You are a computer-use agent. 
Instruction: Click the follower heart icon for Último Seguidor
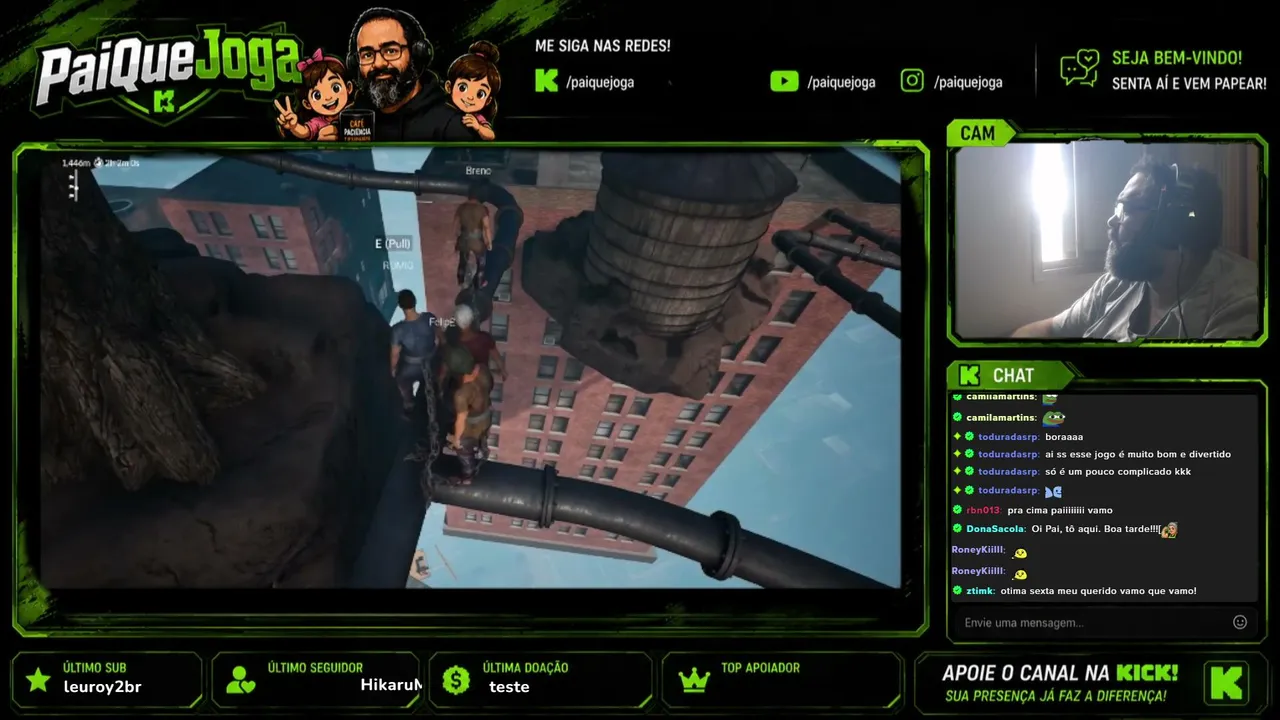point(241,680)
